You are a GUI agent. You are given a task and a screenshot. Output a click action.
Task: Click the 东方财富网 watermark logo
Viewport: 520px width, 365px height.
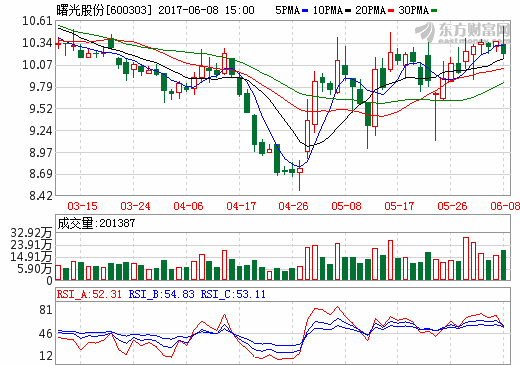click(x=463, y=33)
